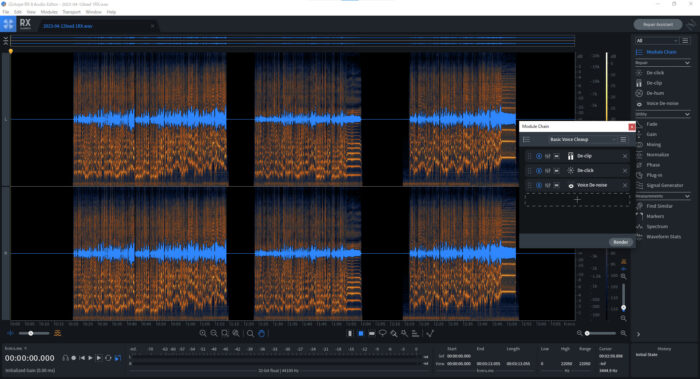Collapse the Measurements category section
700x379 pixels.
pyautogui.click(x=687, y=196)
